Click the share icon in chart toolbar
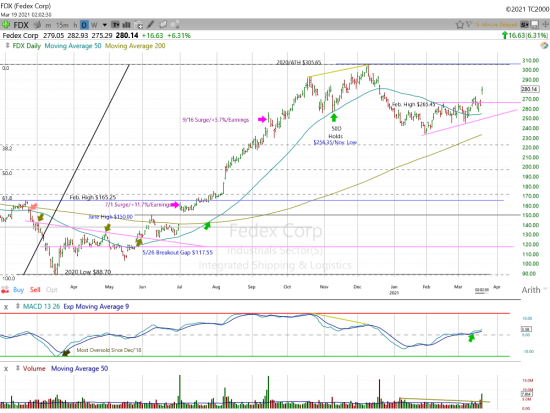550x413 pixels. tap(175, 25)
